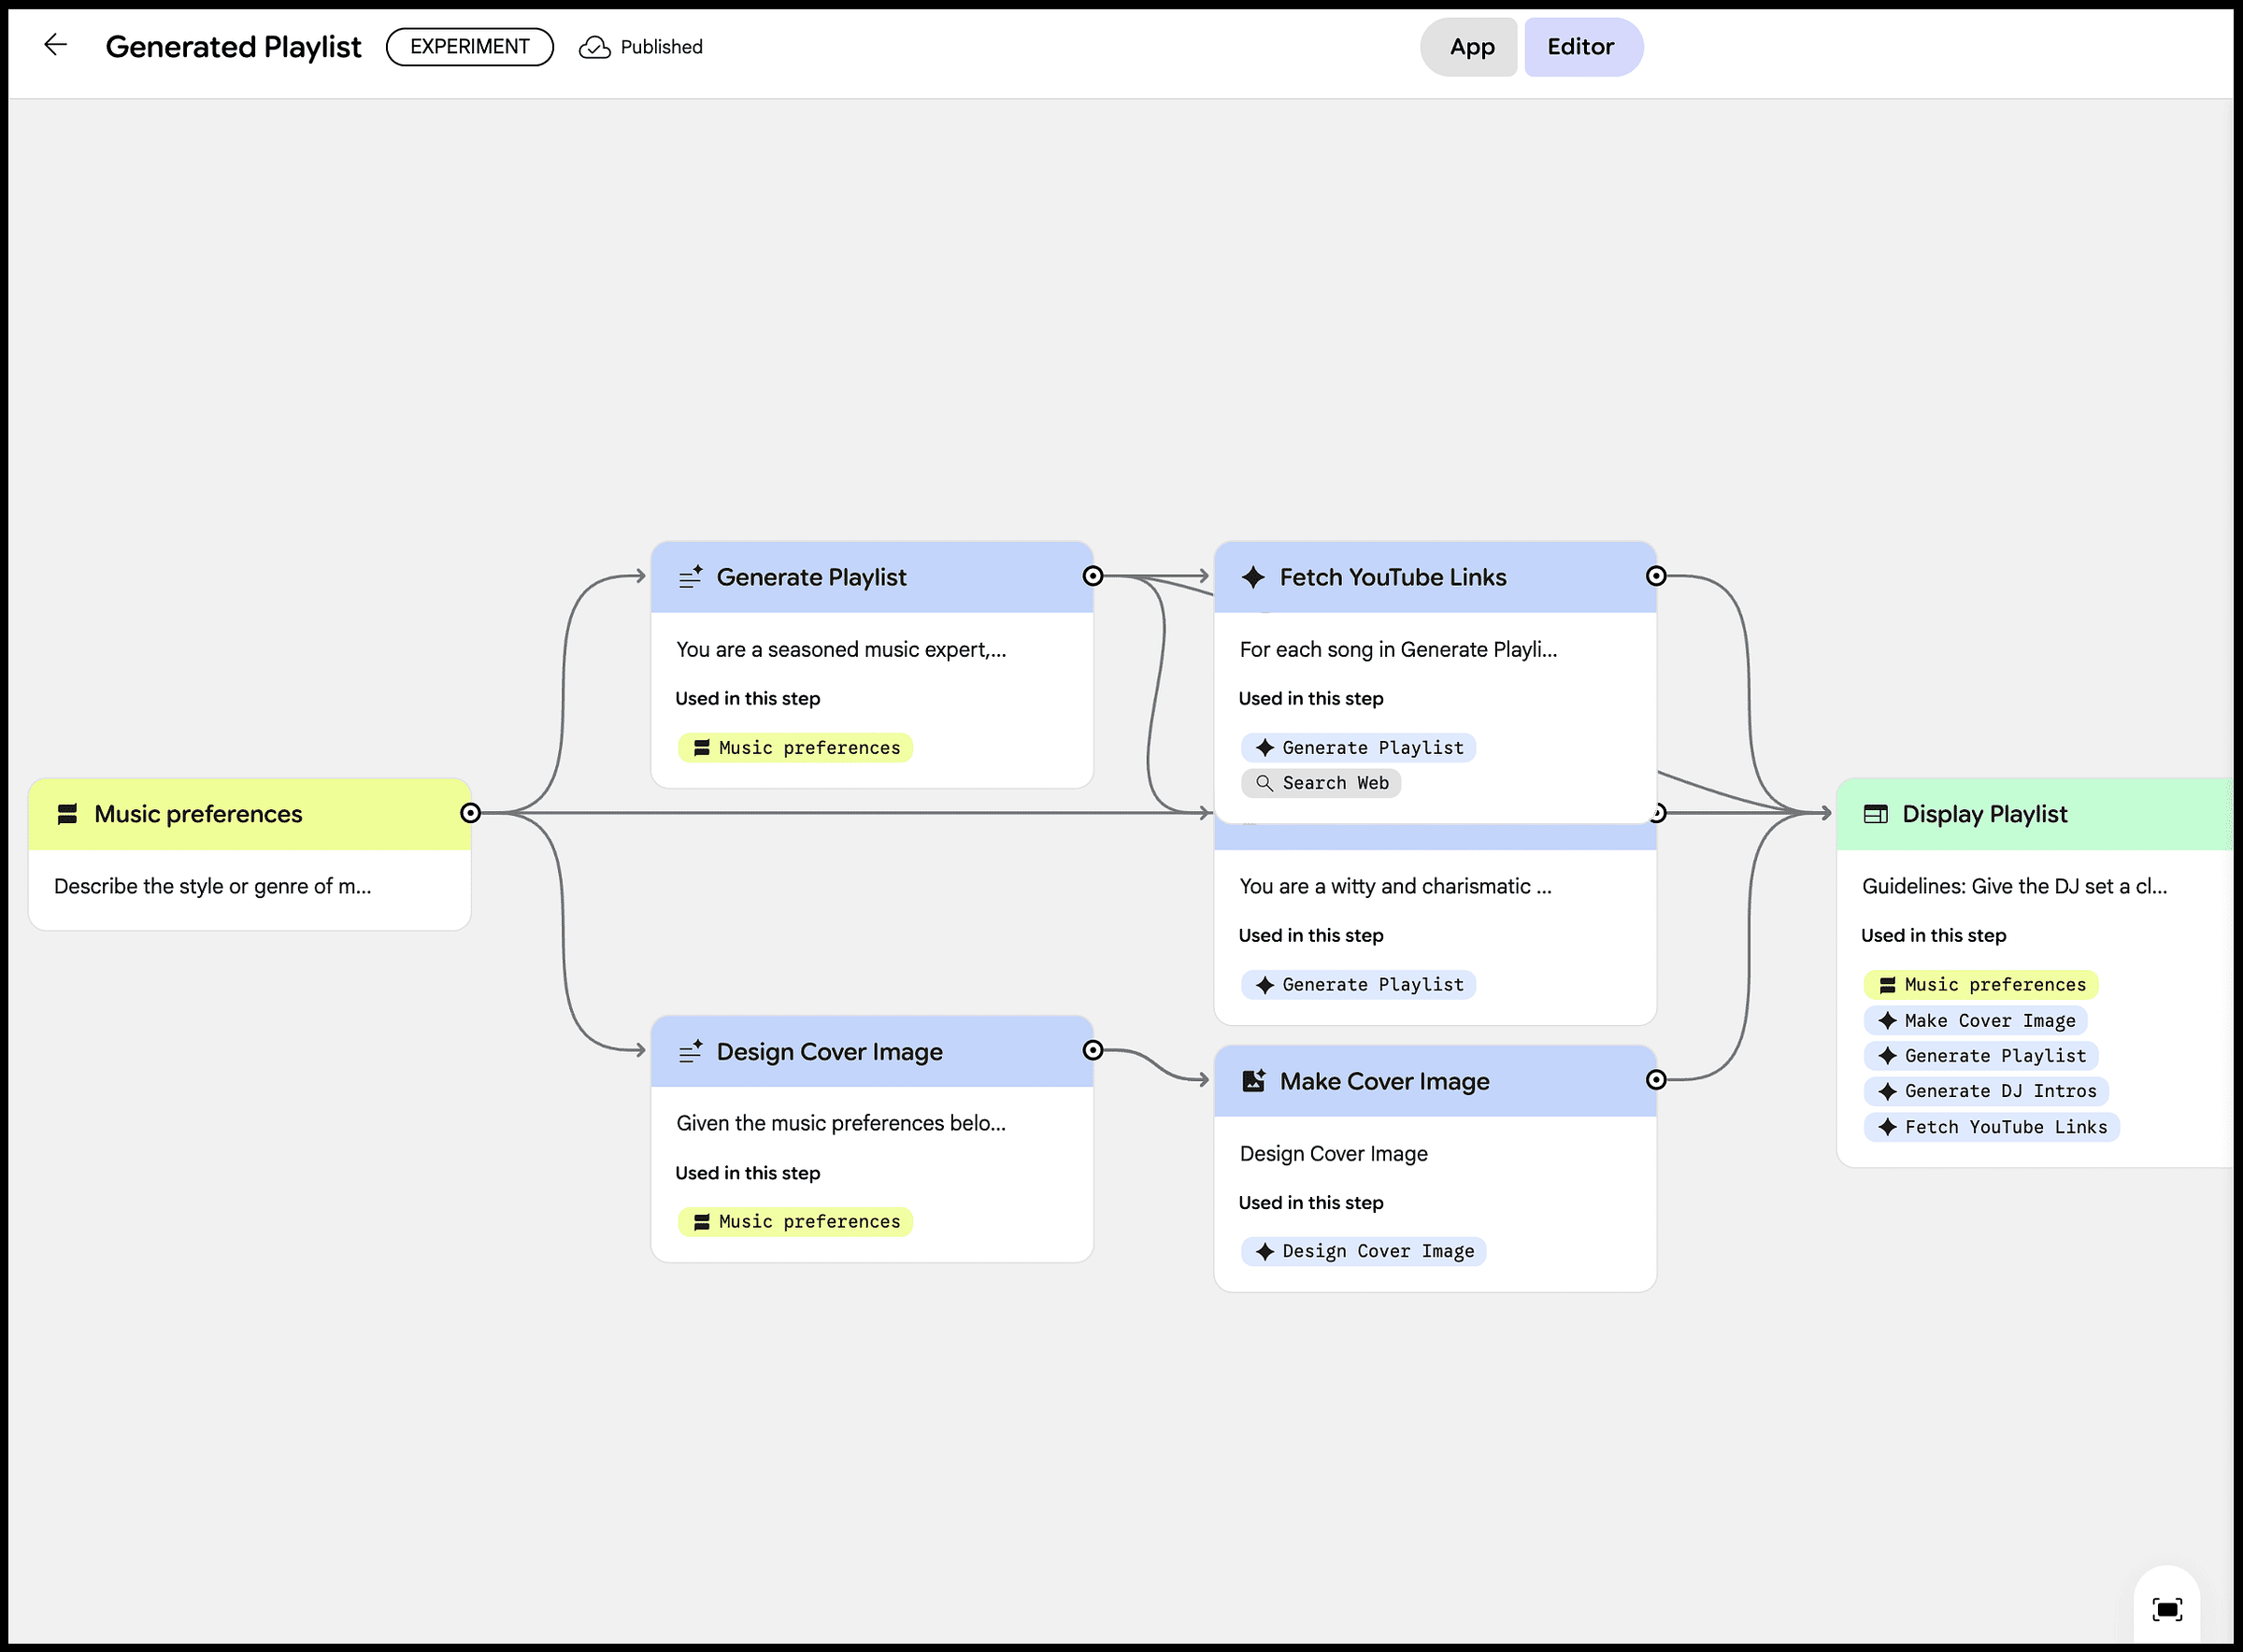Select the Search Web chip
Viewport: 2243px width, 1652px height.
point(1321,783)
